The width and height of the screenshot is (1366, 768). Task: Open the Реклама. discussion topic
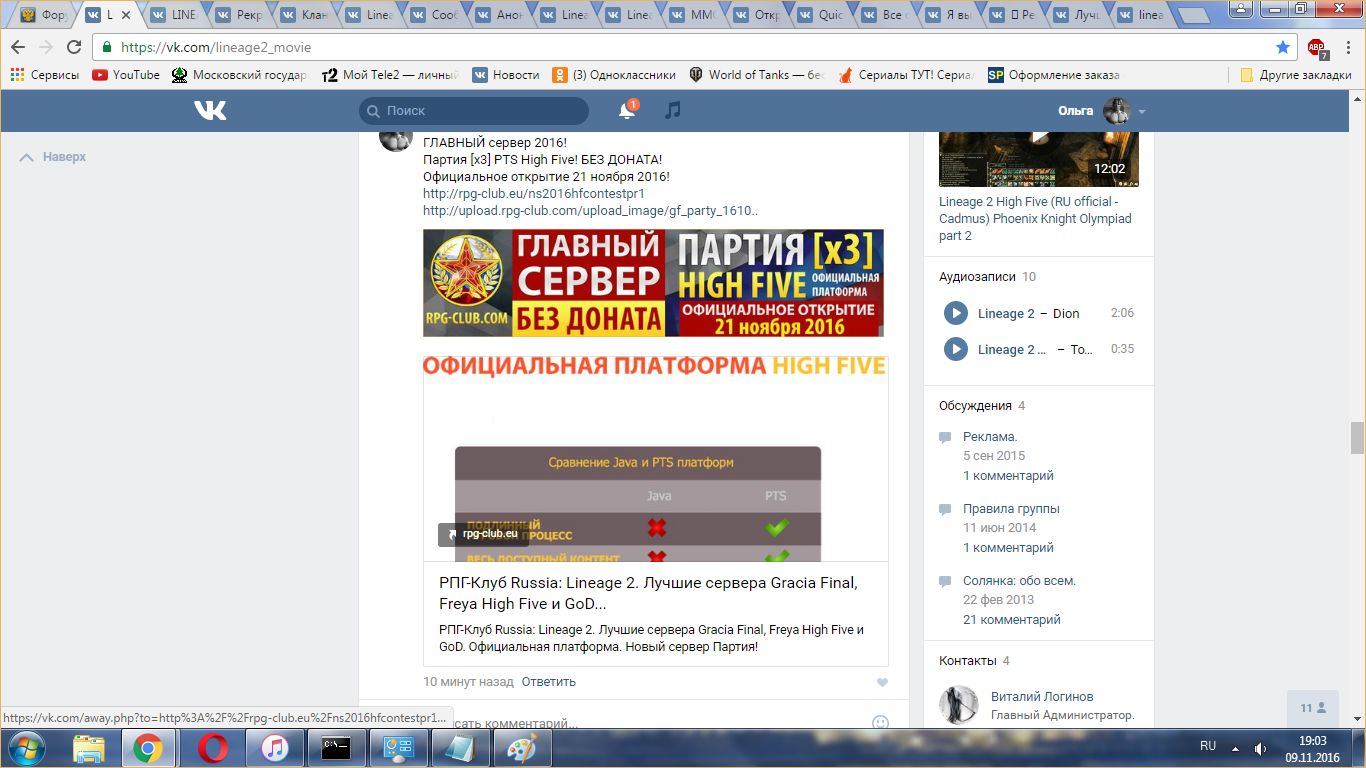(990, 437)
